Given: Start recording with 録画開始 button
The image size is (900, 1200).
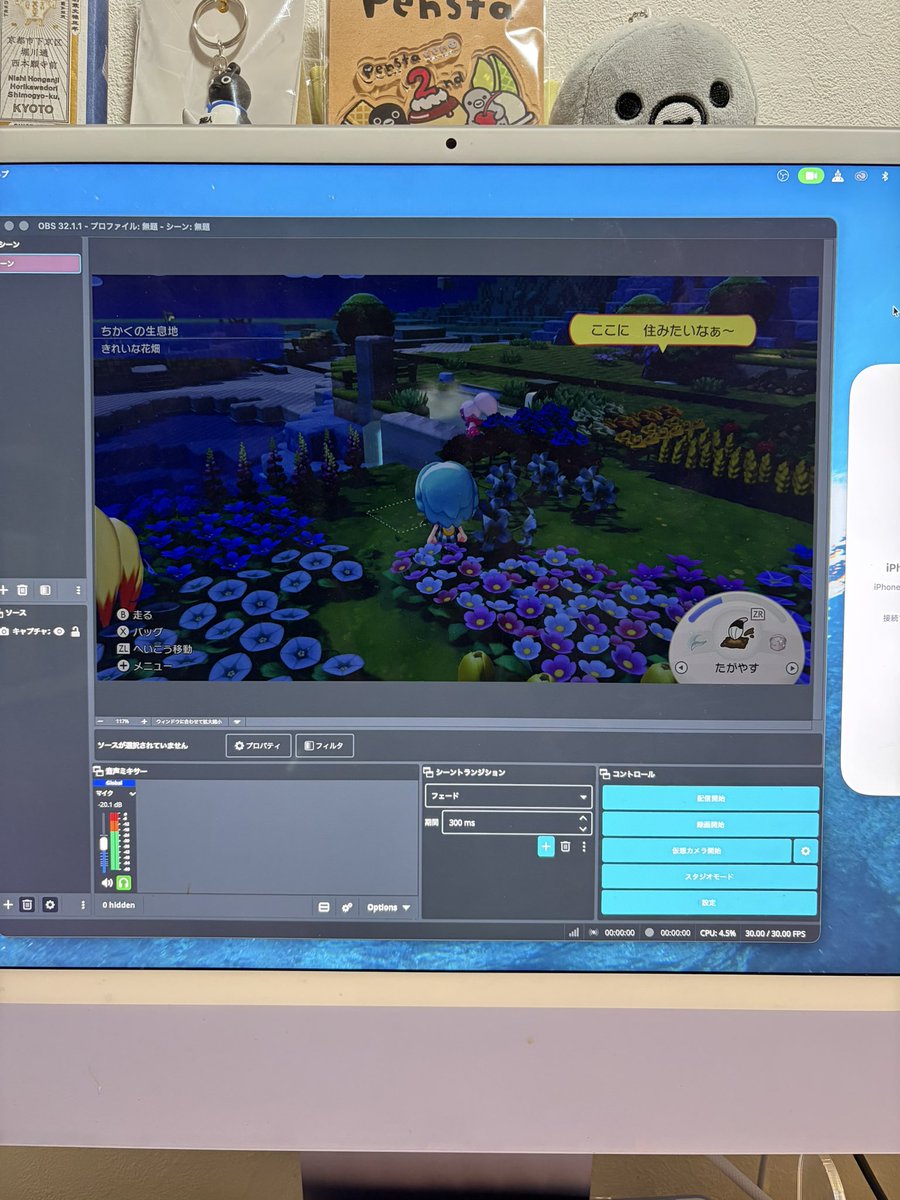Looking at the screenshot, I should 710,825.
